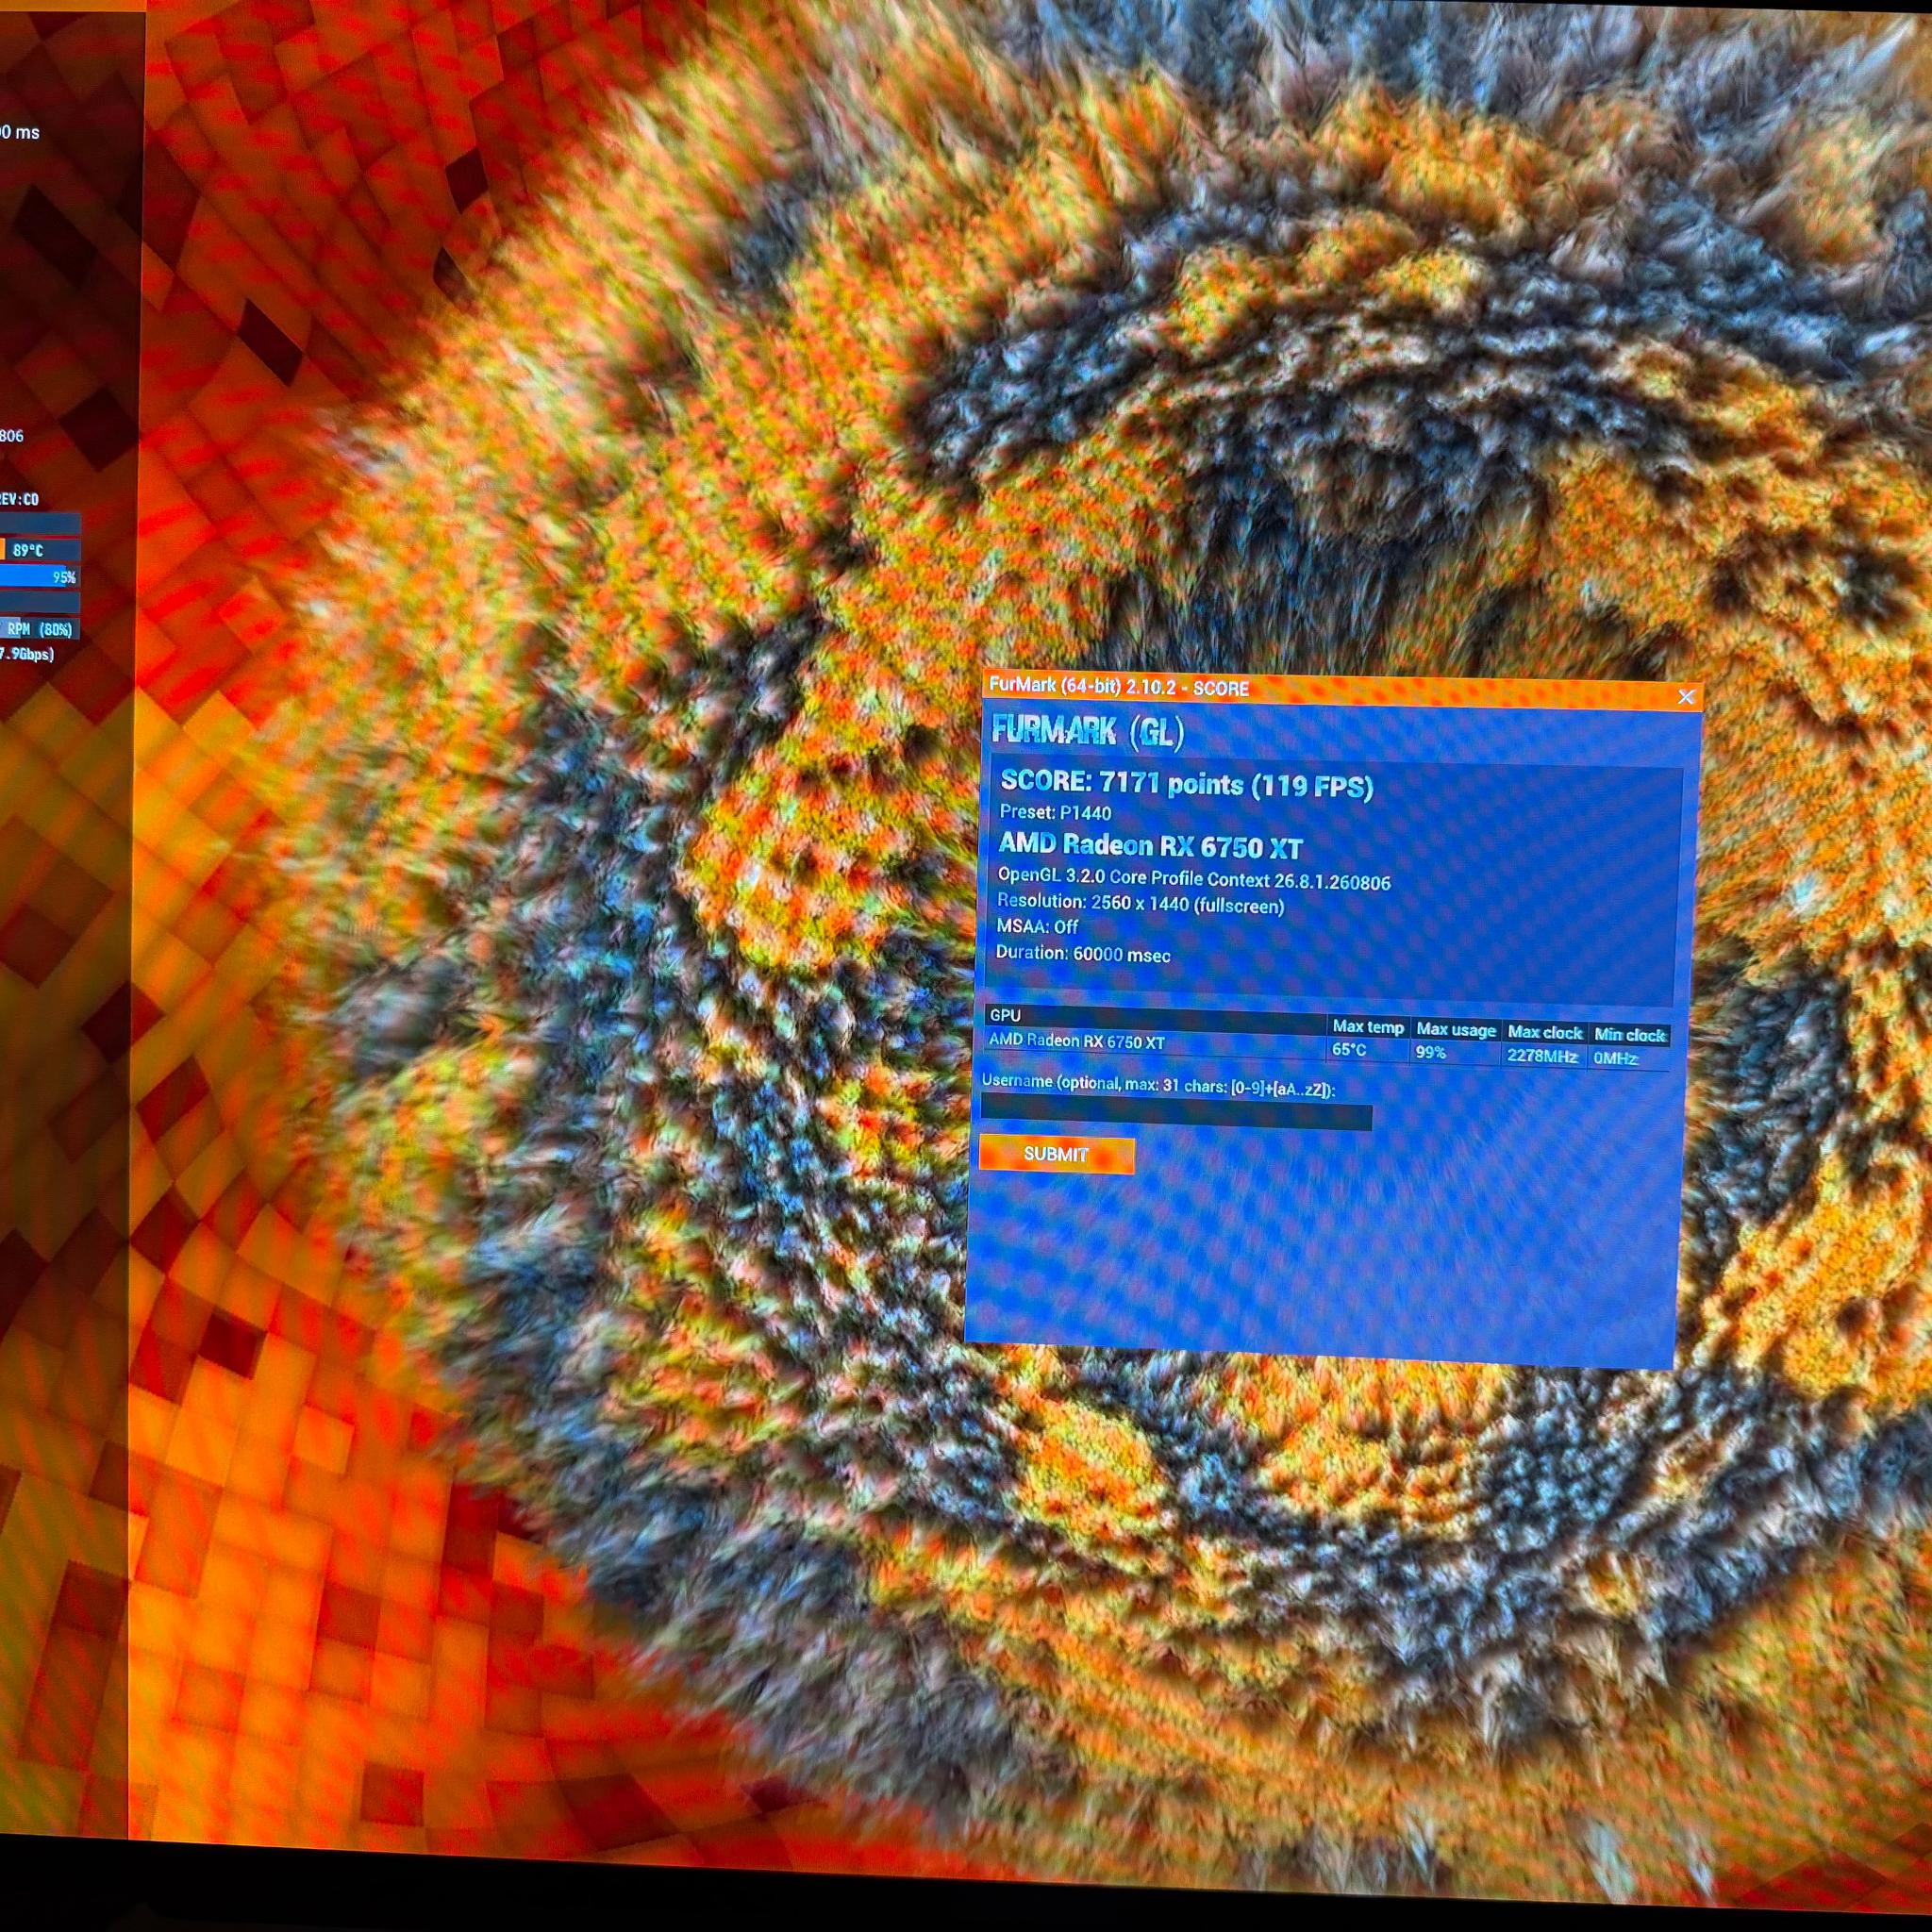This screenshot has height=1932, width=1932.
Task: Click the MSAA: Off text
Action: tap(1037, 927)
